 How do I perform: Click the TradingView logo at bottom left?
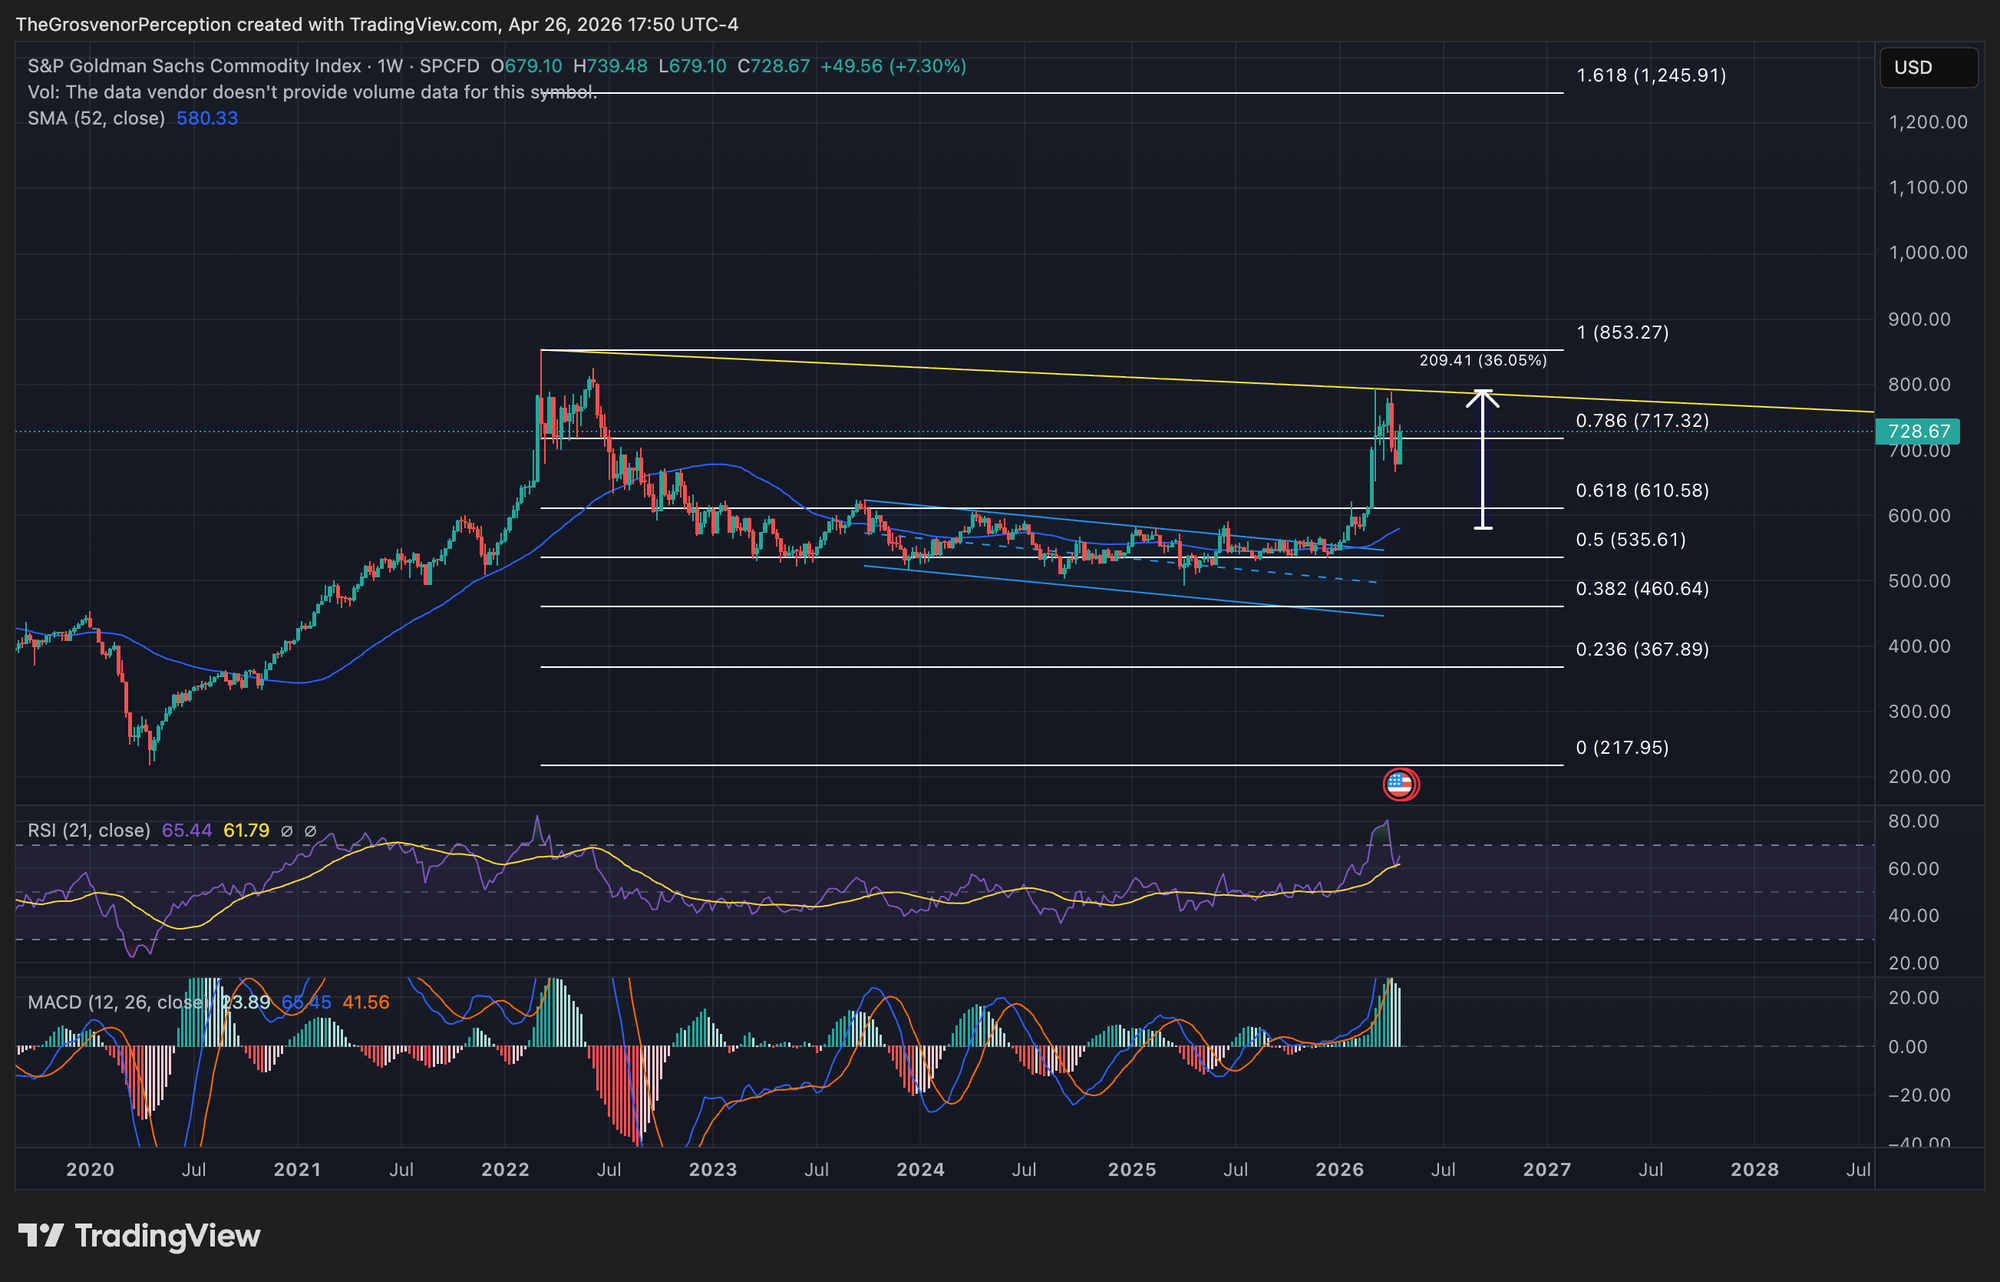click(140, 1236)
